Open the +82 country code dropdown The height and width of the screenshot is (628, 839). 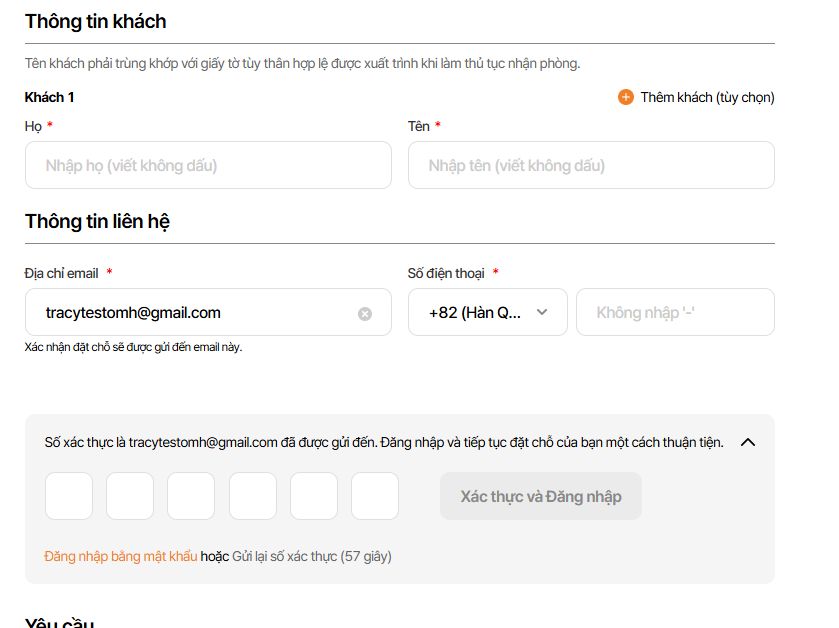(487, 312)
